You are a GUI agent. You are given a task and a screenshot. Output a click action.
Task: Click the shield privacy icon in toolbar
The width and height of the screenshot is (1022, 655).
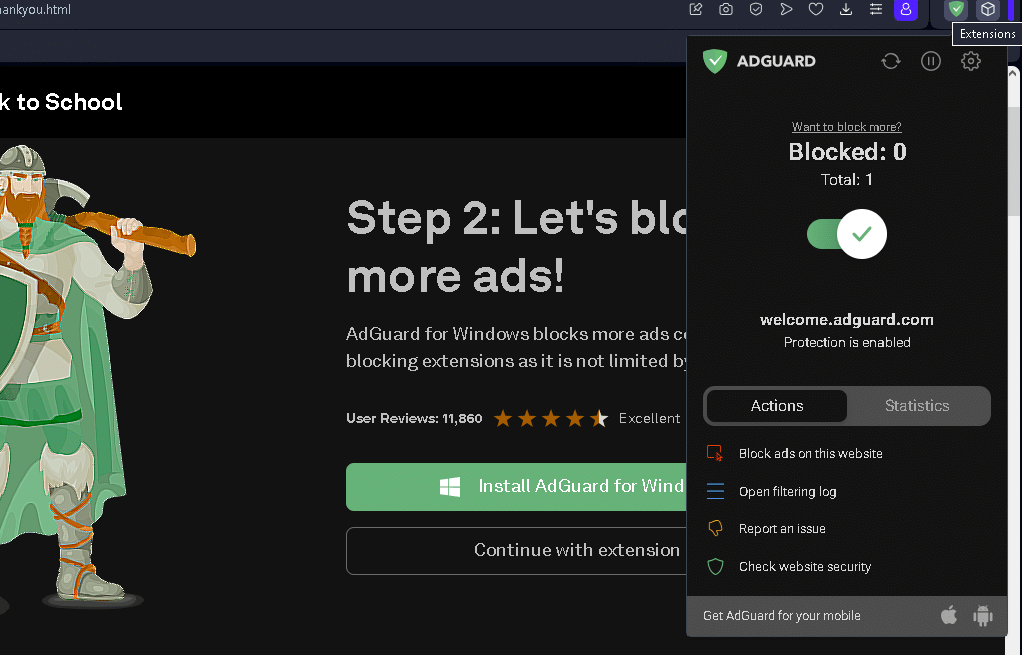coord(756,9)
